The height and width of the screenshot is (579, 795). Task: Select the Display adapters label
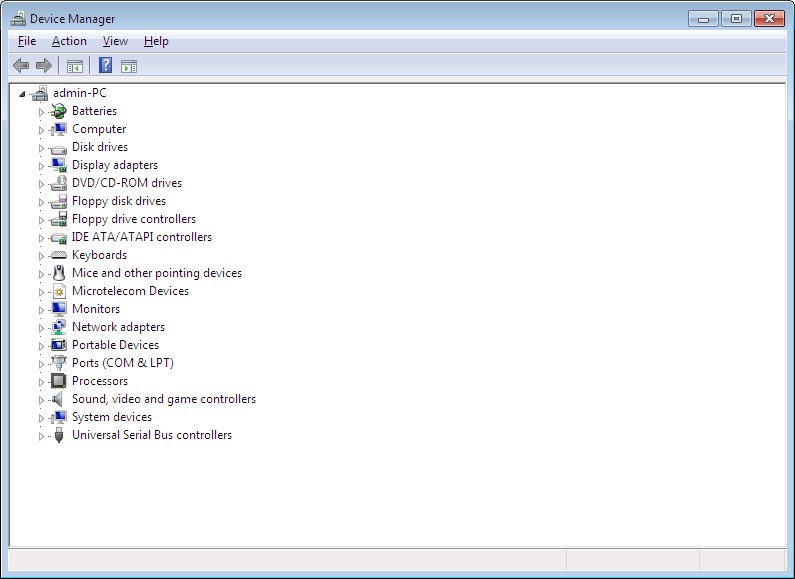[x=115, y=165]
